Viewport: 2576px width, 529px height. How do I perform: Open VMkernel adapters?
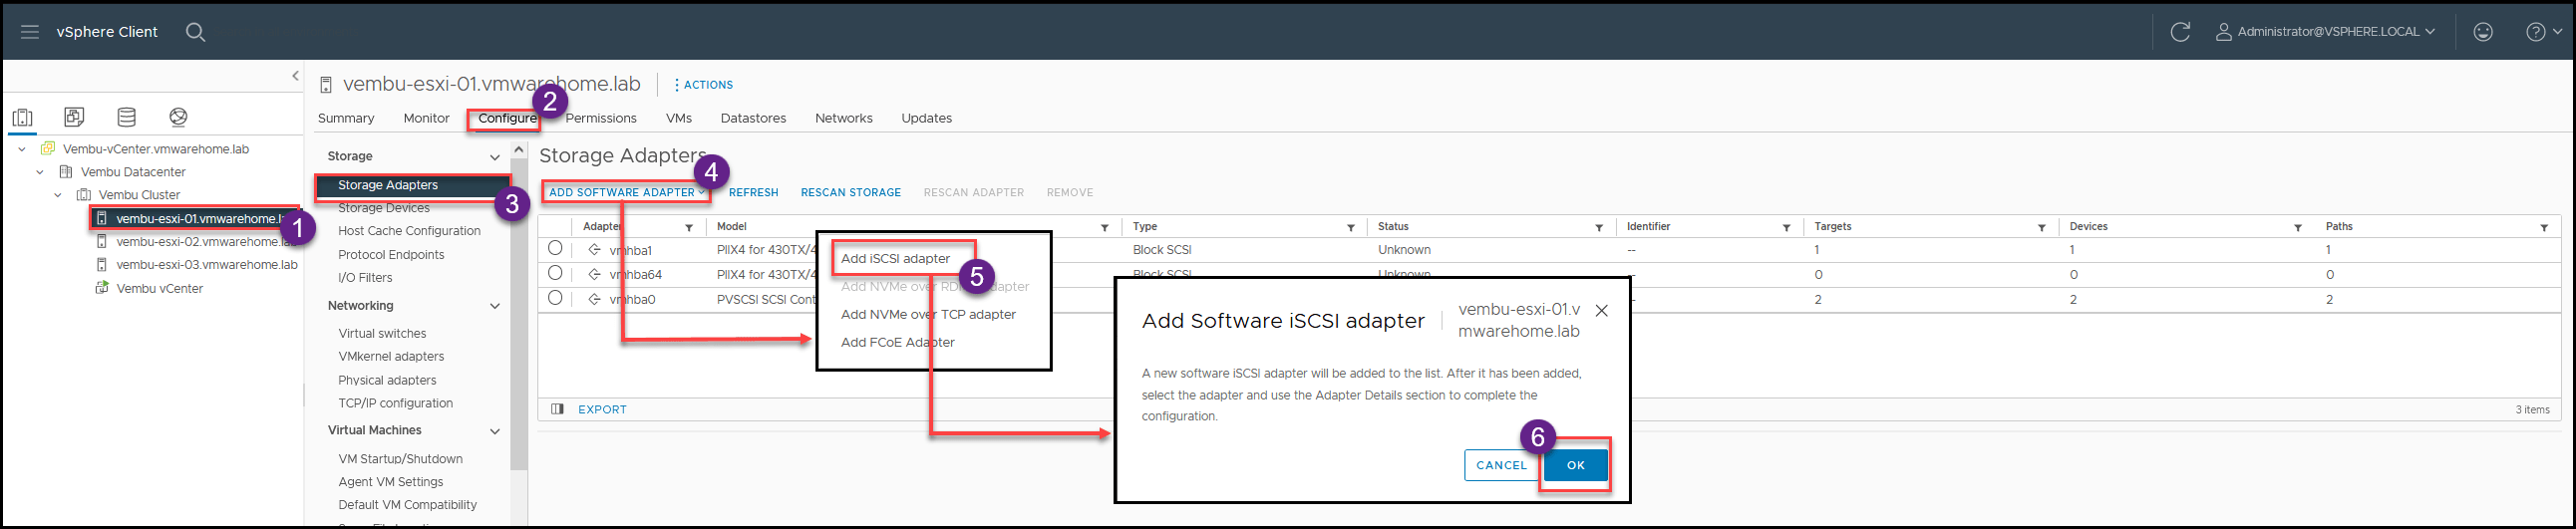tap(391, 357)
